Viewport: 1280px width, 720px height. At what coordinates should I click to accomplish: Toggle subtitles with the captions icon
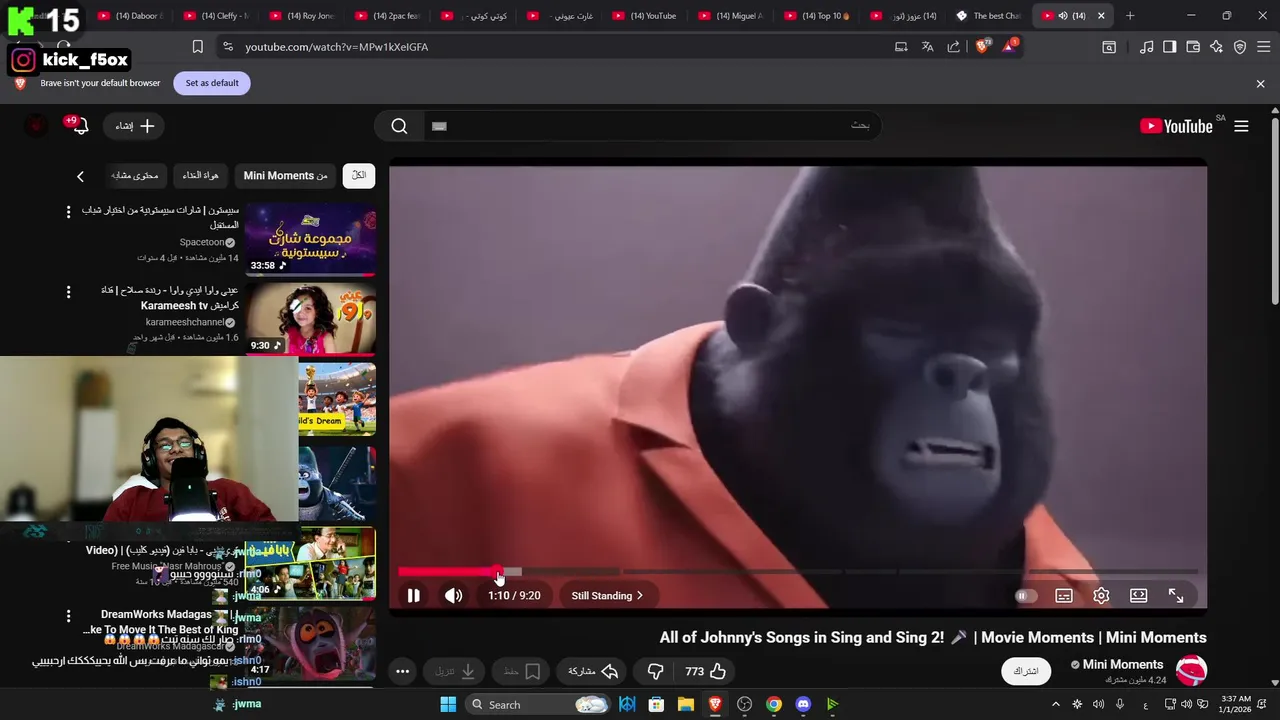1064,596
